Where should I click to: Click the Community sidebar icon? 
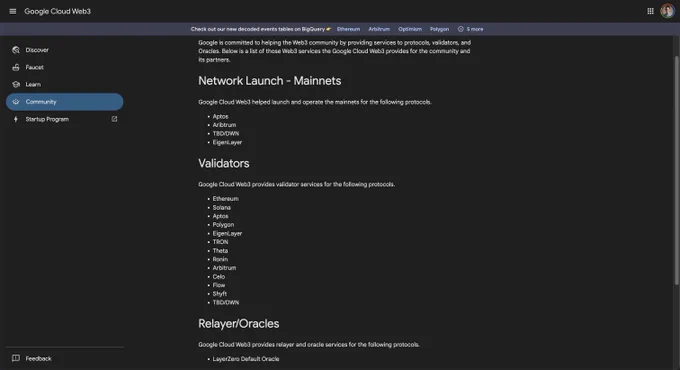coord(16,102)
